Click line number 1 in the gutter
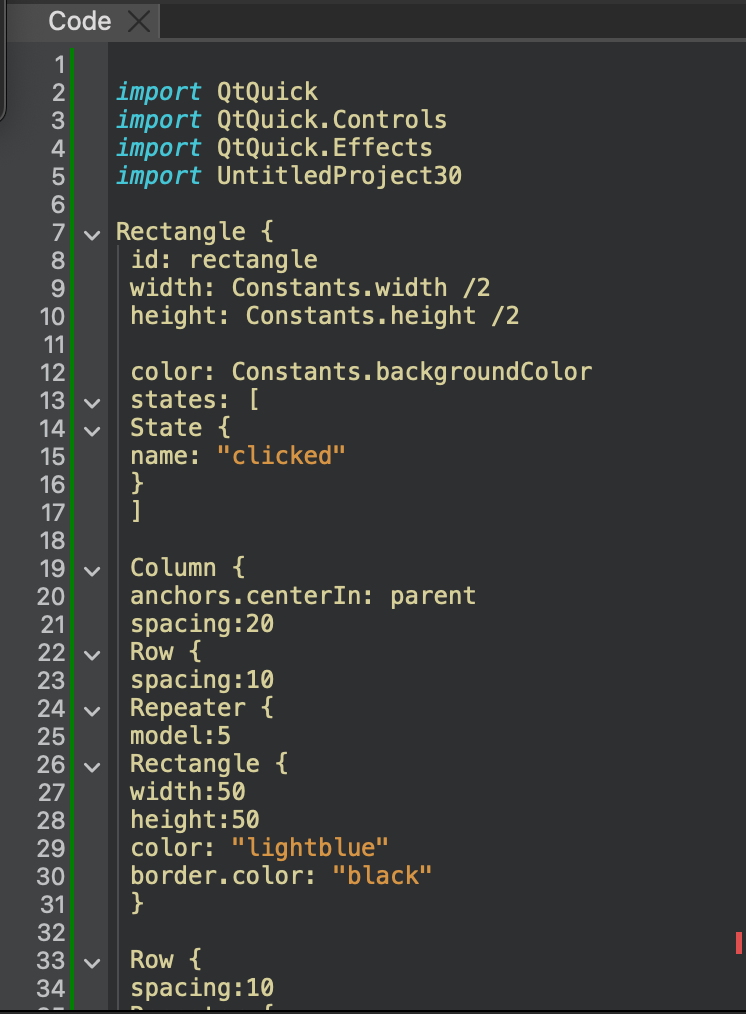 point(58,64)
